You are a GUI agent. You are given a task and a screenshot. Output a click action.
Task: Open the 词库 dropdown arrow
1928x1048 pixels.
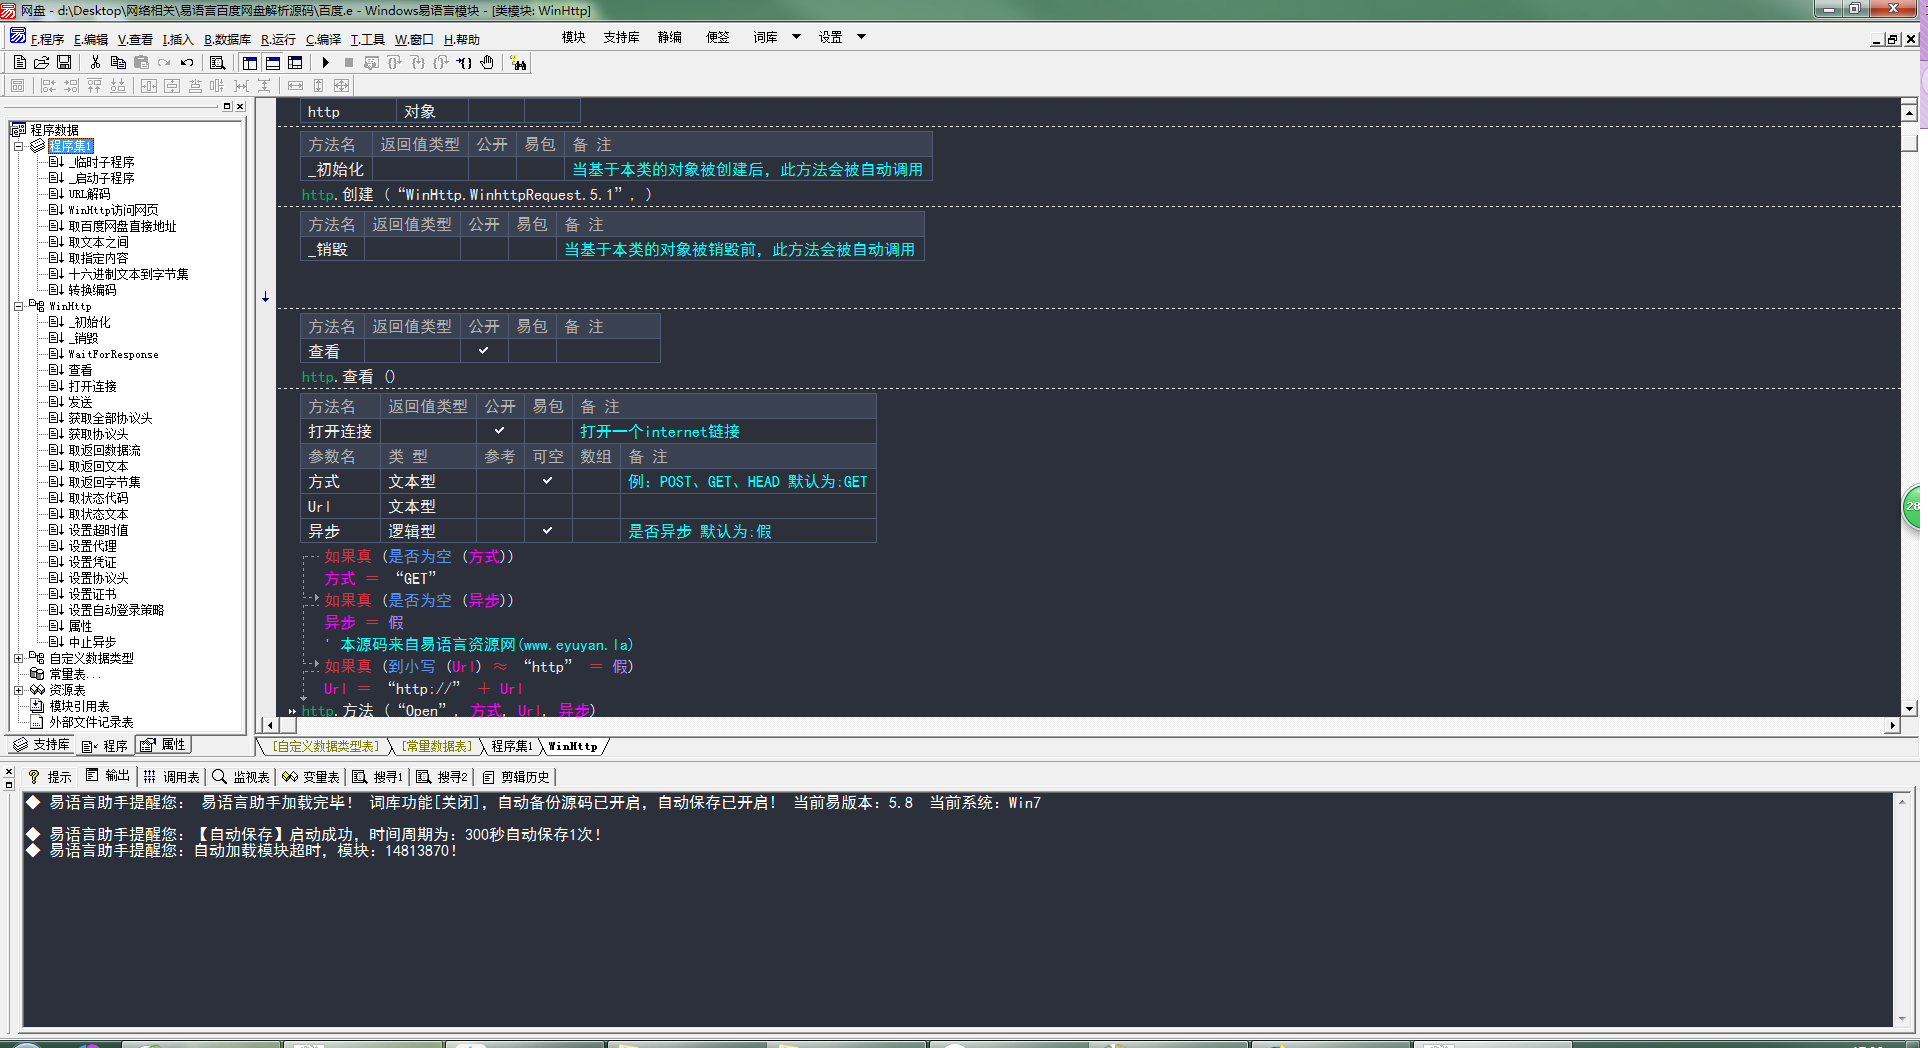(797, 37)
